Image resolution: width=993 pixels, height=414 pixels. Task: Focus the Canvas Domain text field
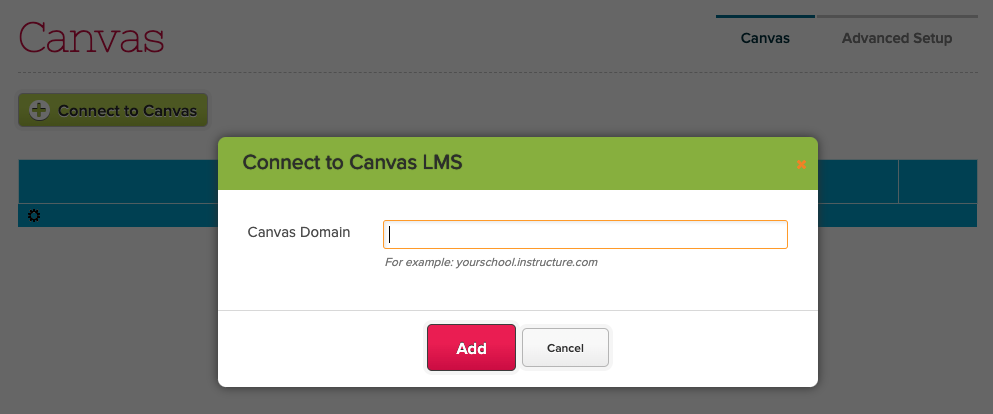point(585,234)
